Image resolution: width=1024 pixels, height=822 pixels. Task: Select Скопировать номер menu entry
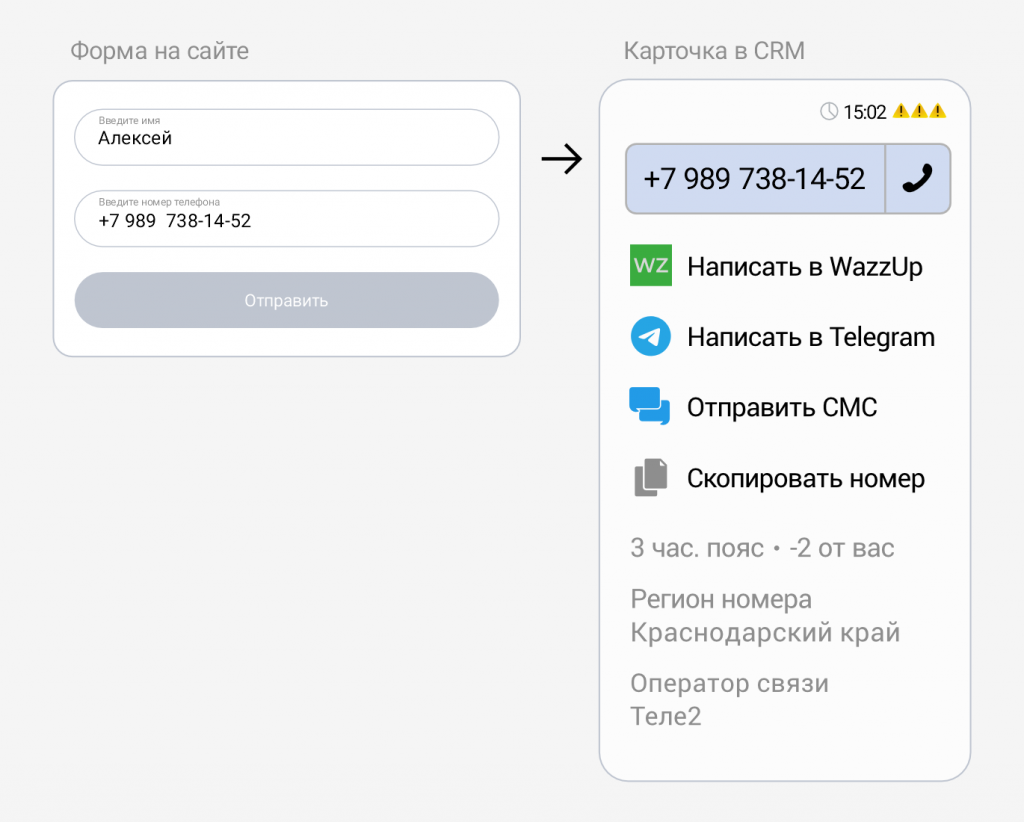pyautogui.click(x=805, y=479)
